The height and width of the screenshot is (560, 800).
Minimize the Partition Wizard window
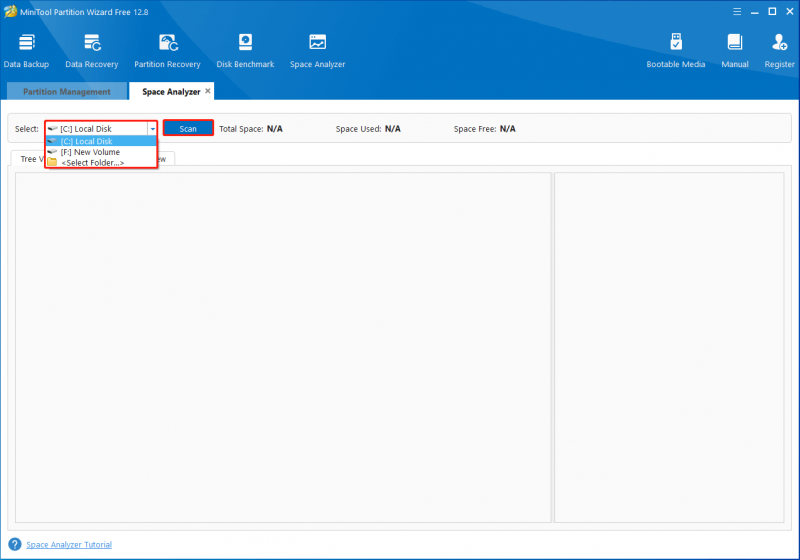[x=755, y=11]
